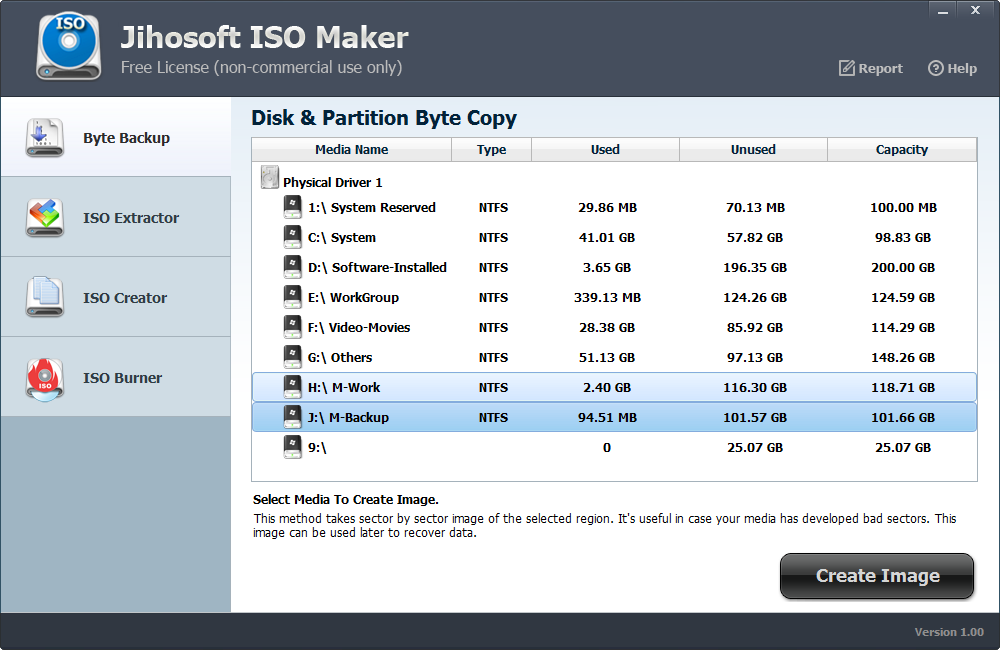Click the 101.66 GB capacity value
The image size is (1000, 650).
[903, 417]
